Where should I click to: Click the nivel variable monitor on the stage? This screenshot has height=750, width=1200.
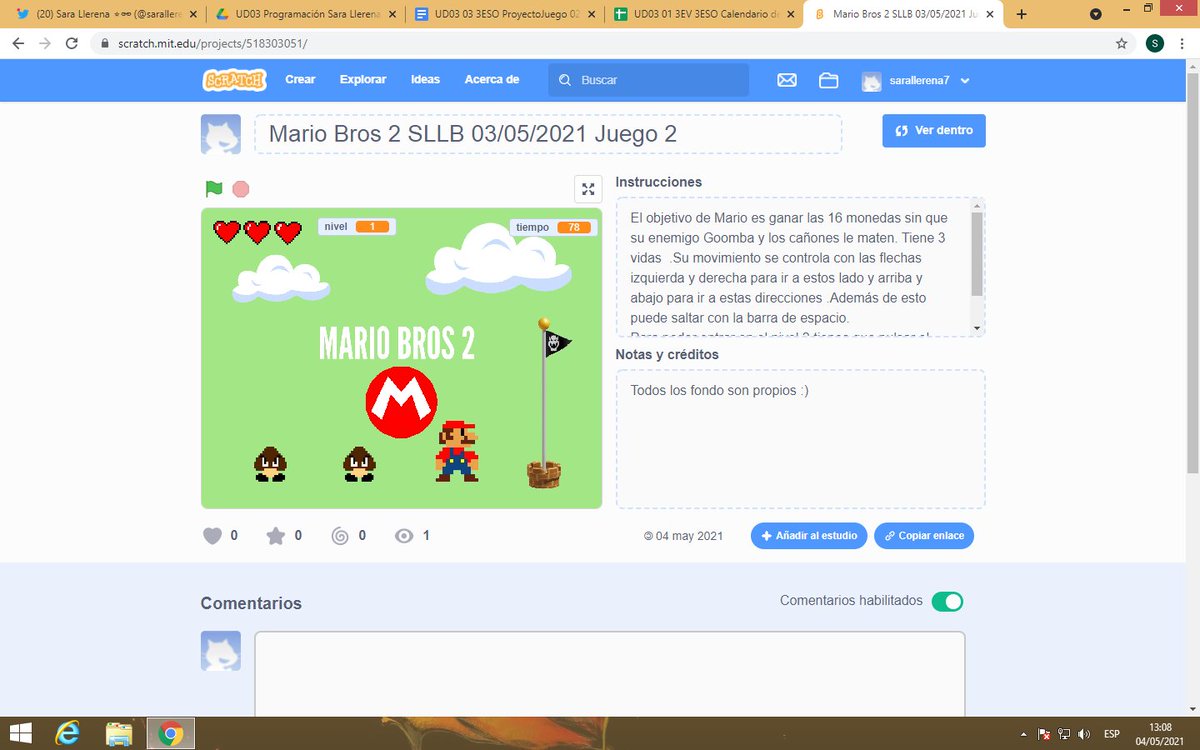click(357, 227)
